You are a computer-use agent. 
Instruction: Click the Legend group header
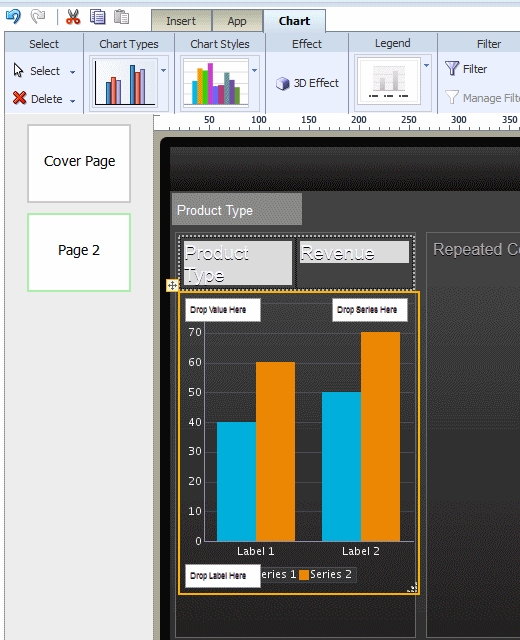(393, 43)
